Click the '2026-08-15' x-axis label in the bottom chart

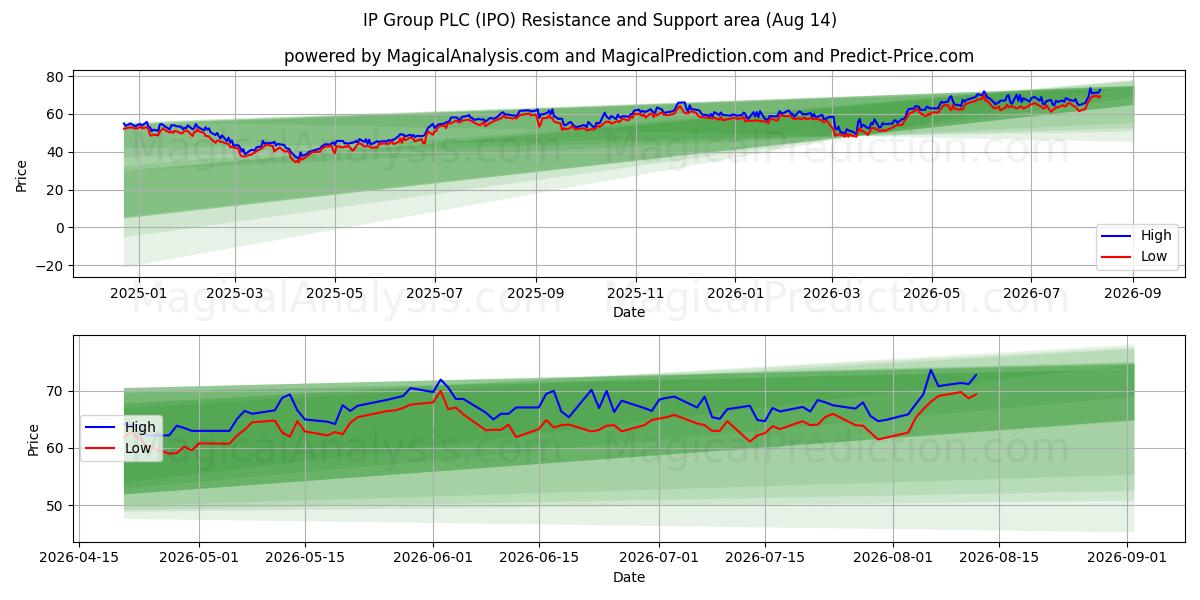point(1000,558)
